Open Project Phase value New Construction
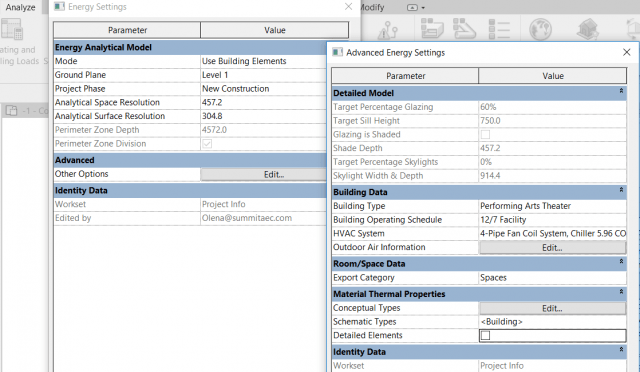 pos(263,89)
